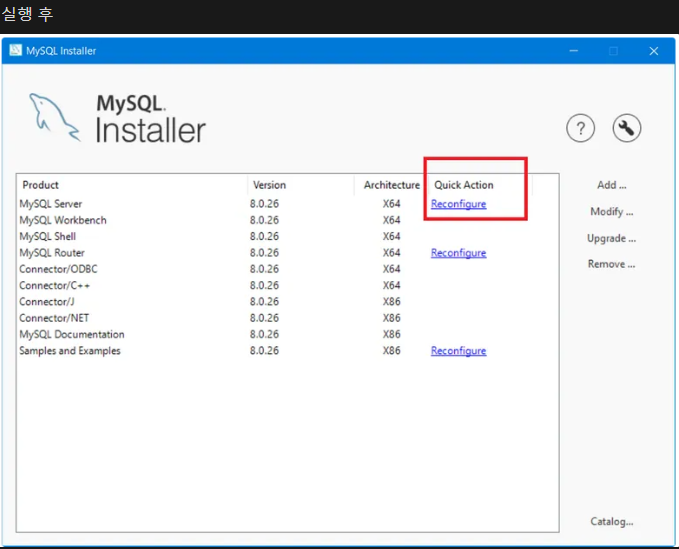The width and height of the screenshot is (679, 549).
Task: Select the Samples and Examples row
Action: click(287, 351)
